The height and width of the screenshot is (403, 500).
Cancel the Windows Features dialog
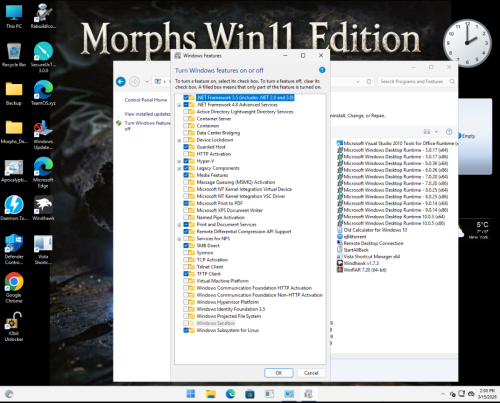tap(311, 373)
